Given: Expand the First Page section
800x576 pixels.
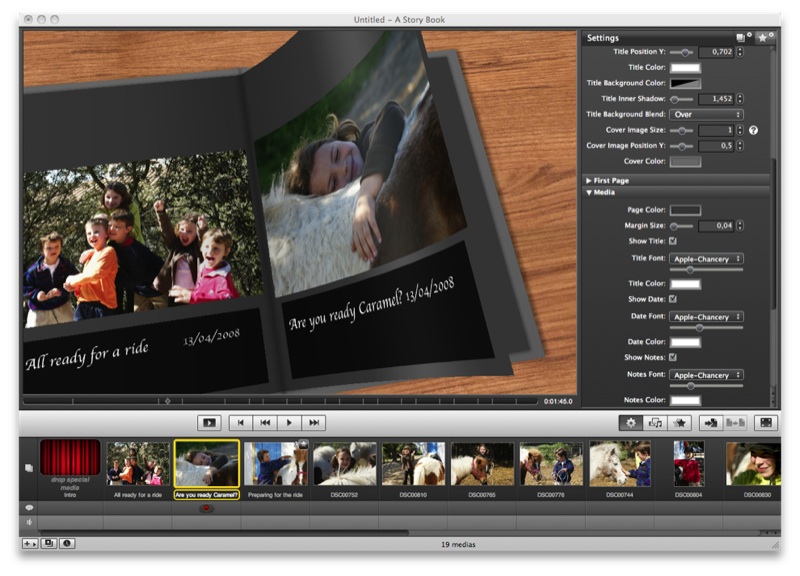Looking at the screenshot, I should click(589, 180).
